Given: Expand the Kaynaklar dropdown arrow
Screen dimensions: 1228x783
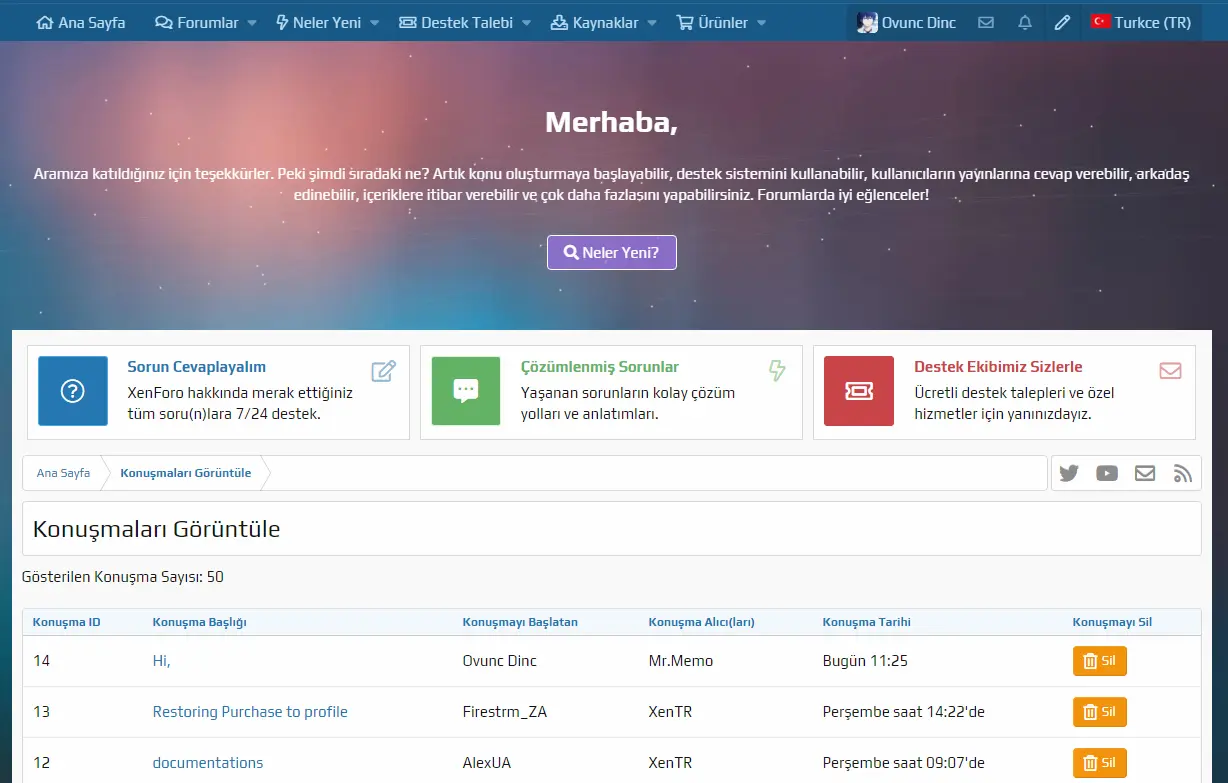Looking at the screenshot, I should tap(652, 22).
